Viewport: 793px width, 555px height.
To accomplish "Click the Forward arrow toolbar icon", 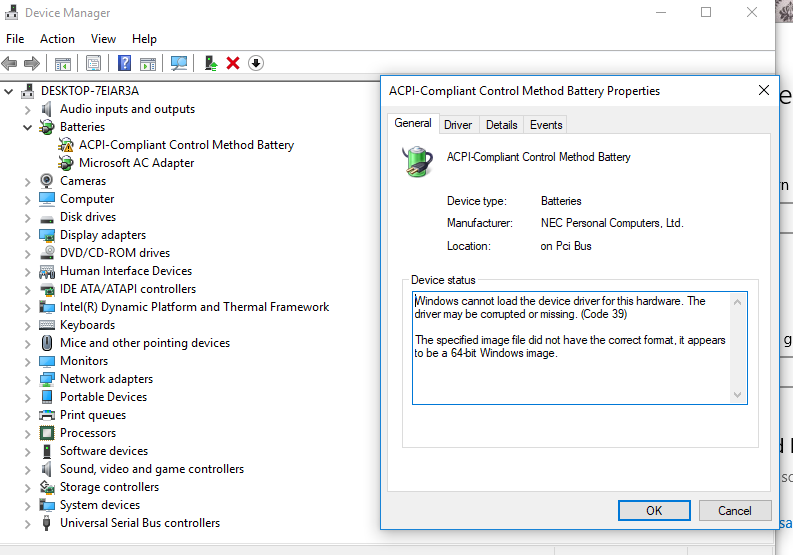I will (x=32, y=63).
